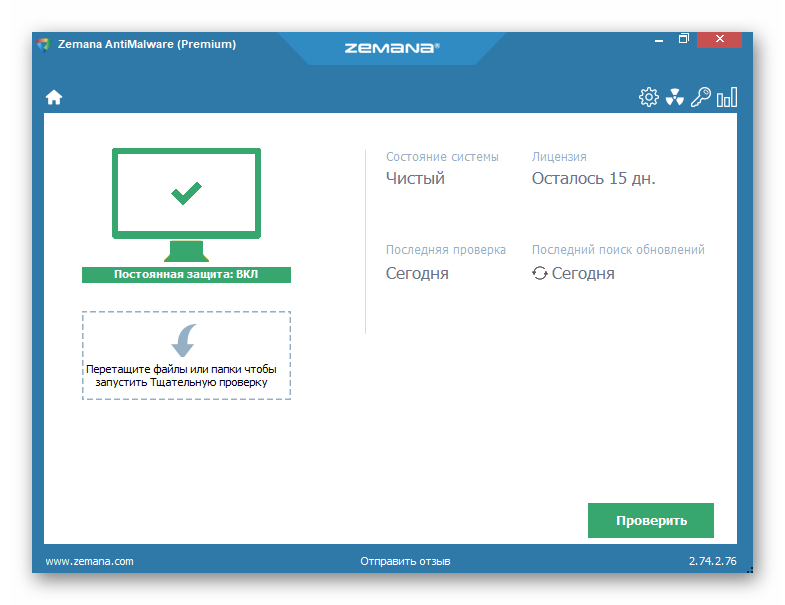Open settings via the gear icon

648,97
